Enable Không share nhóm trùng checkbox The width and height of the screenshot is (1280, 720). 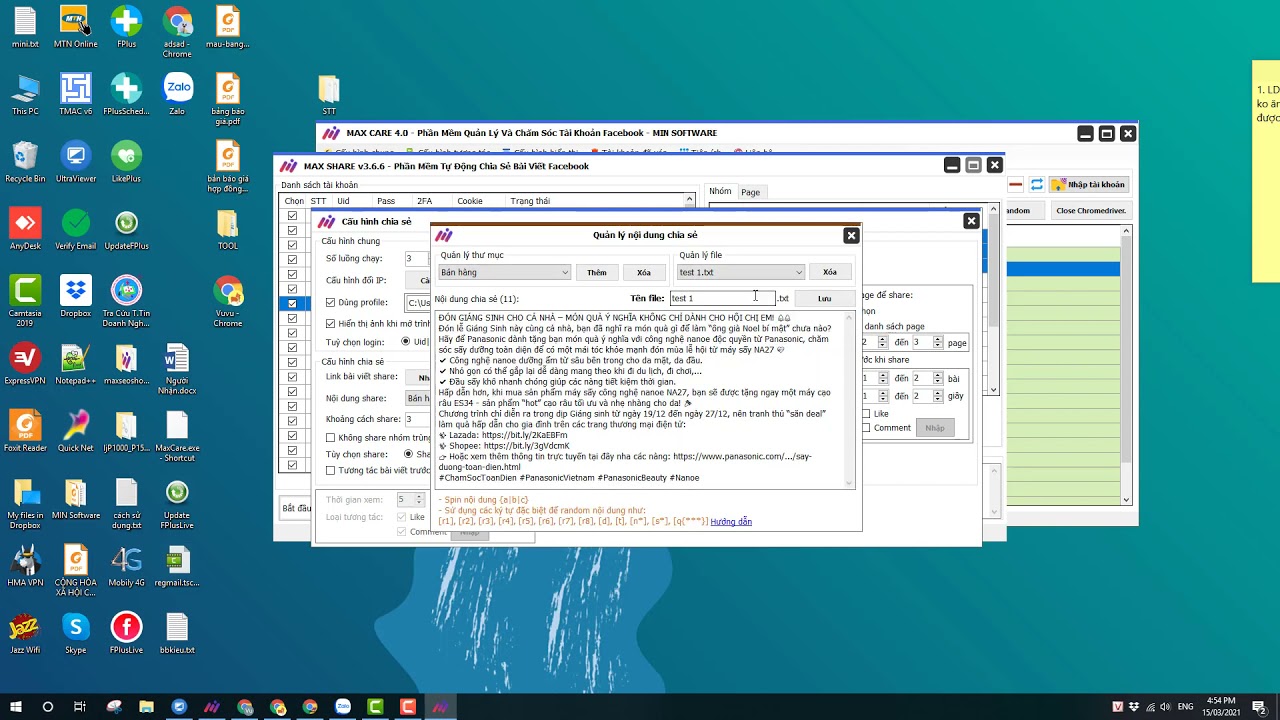pos(331,437)
